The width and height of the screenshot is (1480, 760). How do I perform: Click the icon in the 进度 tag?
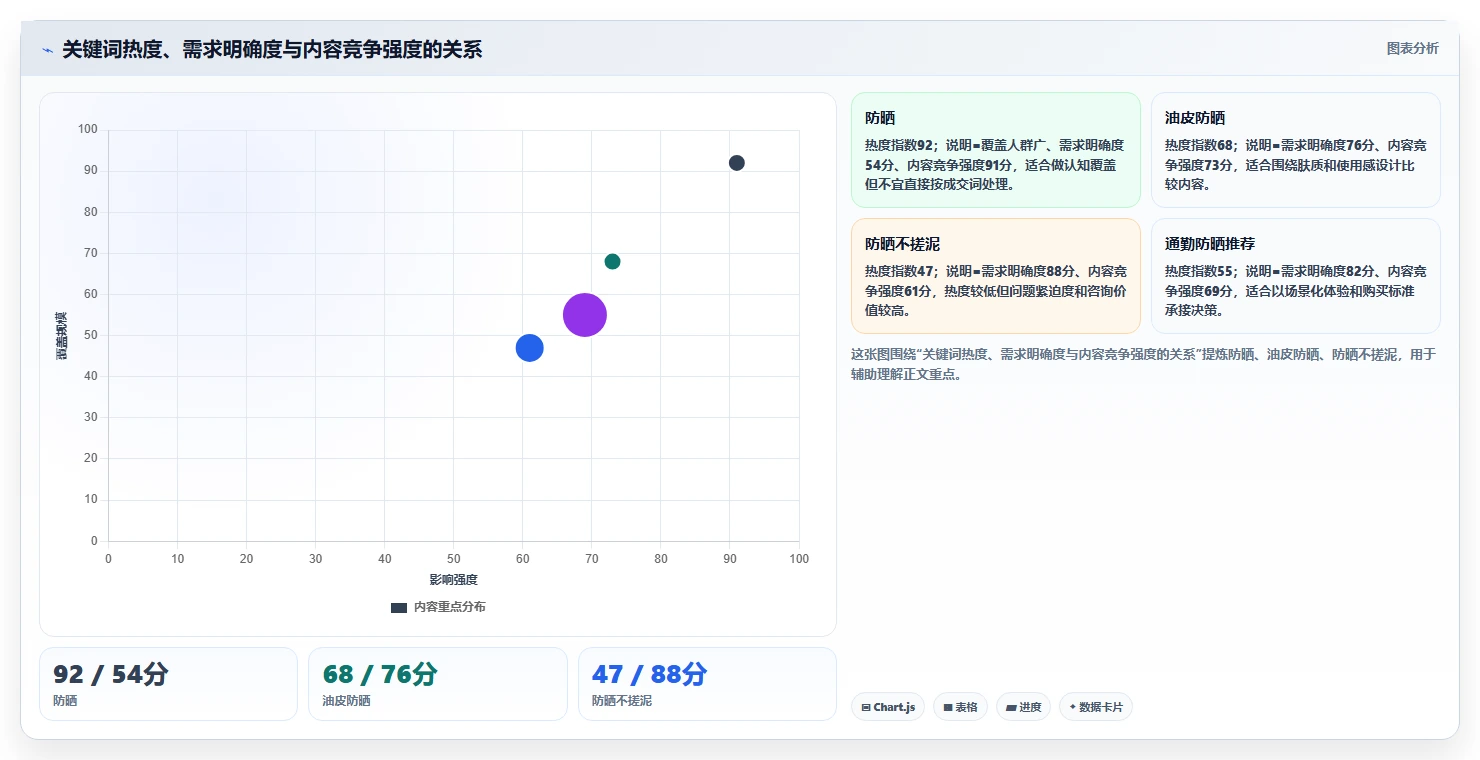pos(1011,707)
